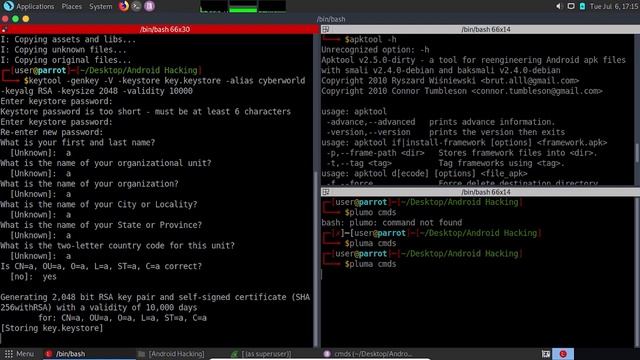This screenshot has height=360, width=640.
Task: Click 'I: Copying assets and libs...' line
Action: click(x=68, y=40)
